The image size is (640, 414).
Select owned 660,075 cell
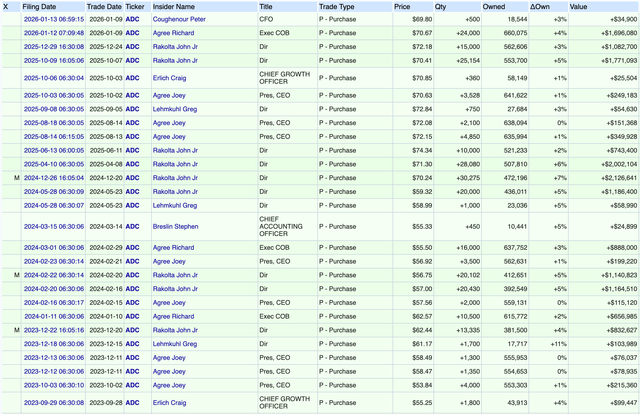[516, 33]
